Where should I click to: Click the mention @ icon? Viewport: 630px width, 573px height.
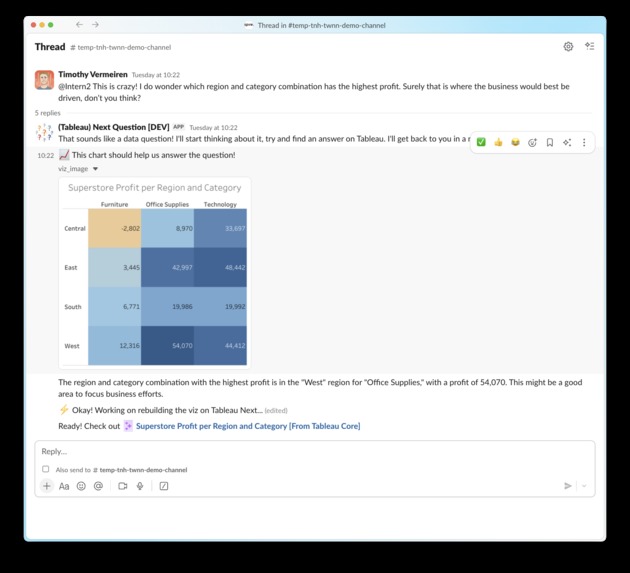98,486
